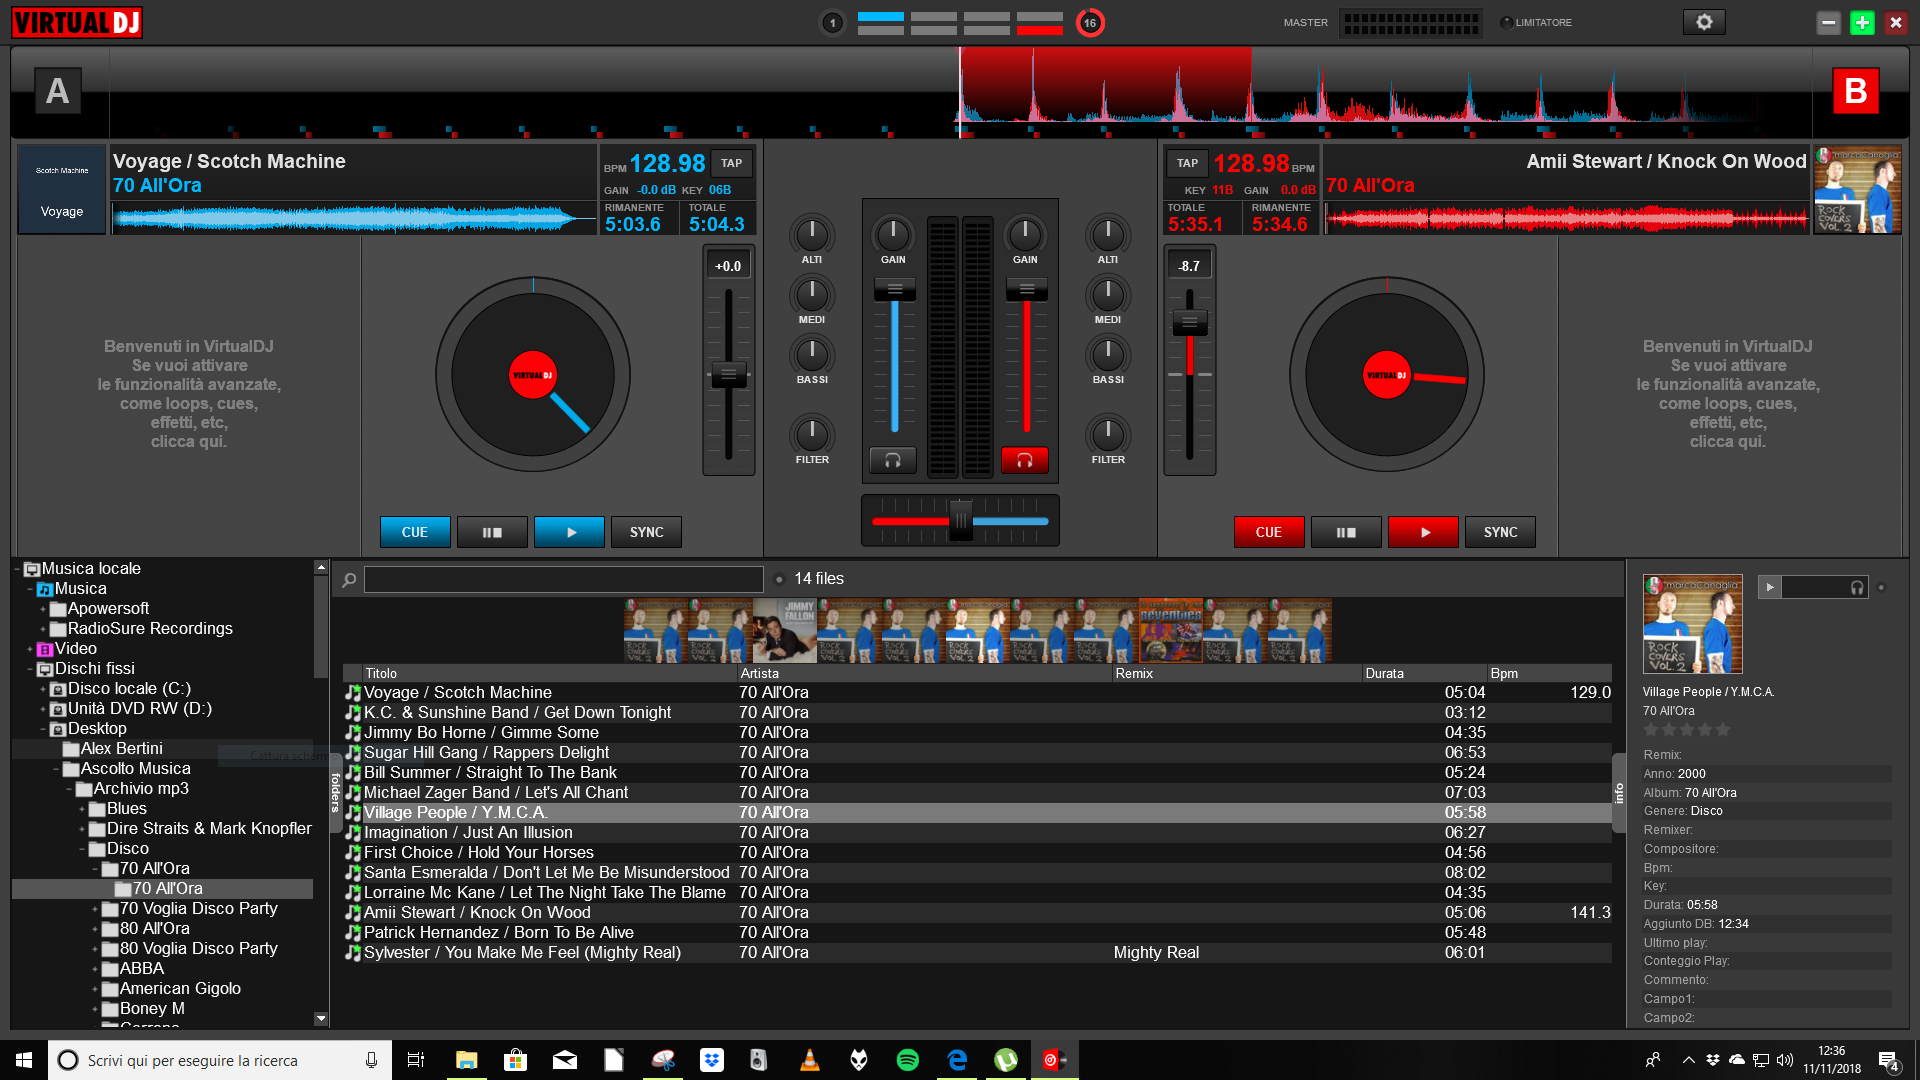Sort by Remix column header
The image size is (1920, 1080).
(1238, 673)
